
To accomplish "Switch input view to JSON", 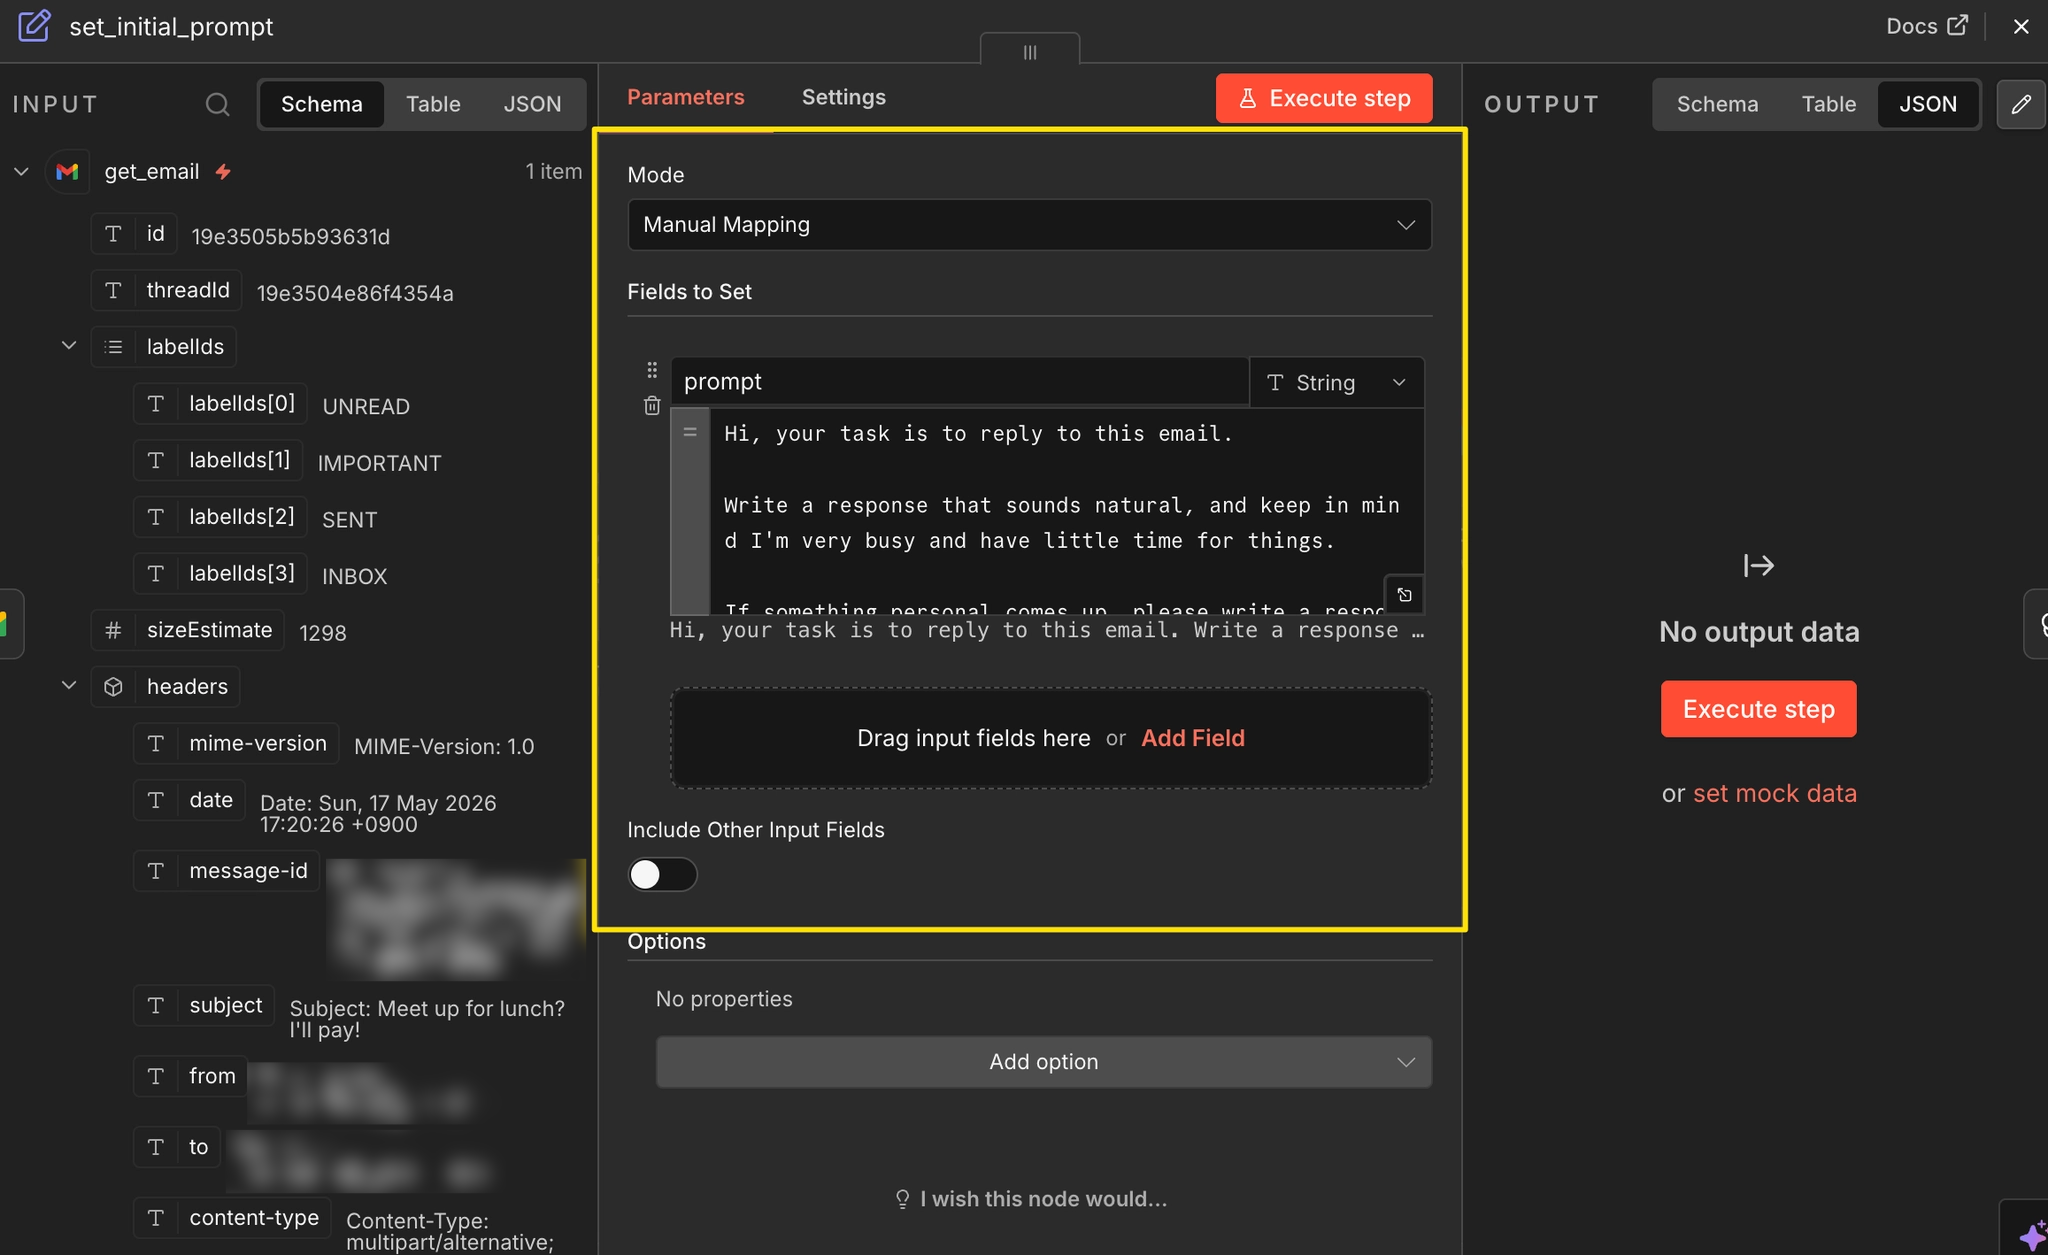I will point(532,104).
